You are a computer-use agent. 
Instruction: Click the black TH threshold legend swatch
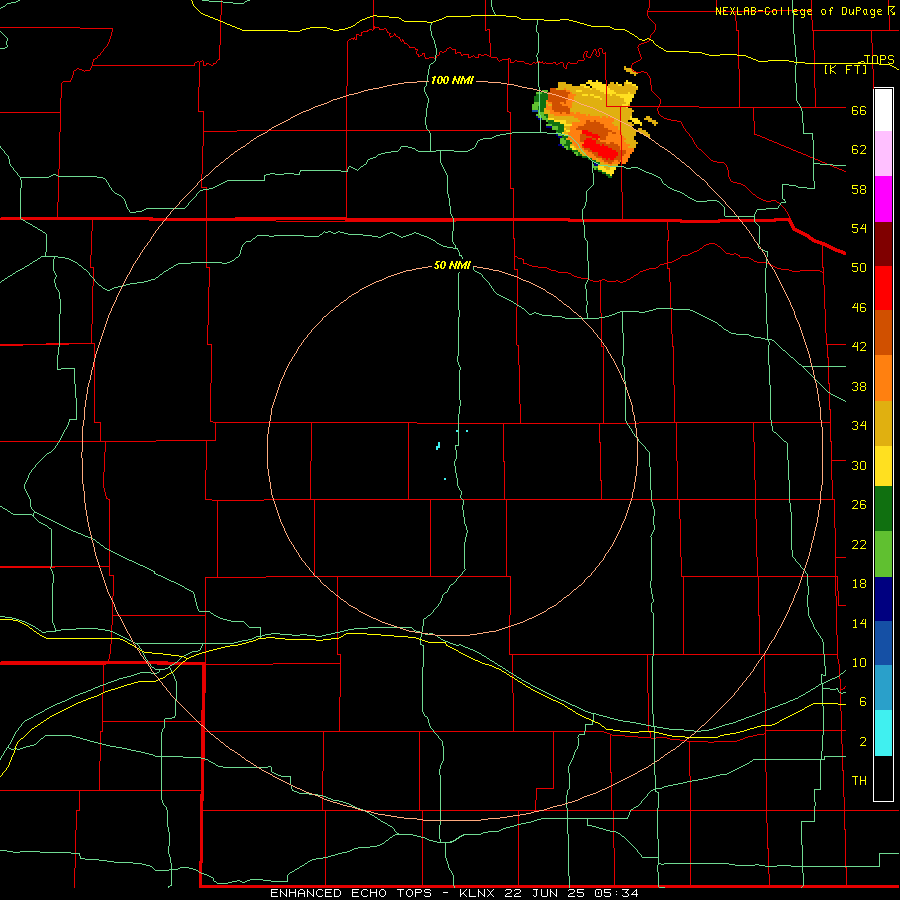click(883, 778)
